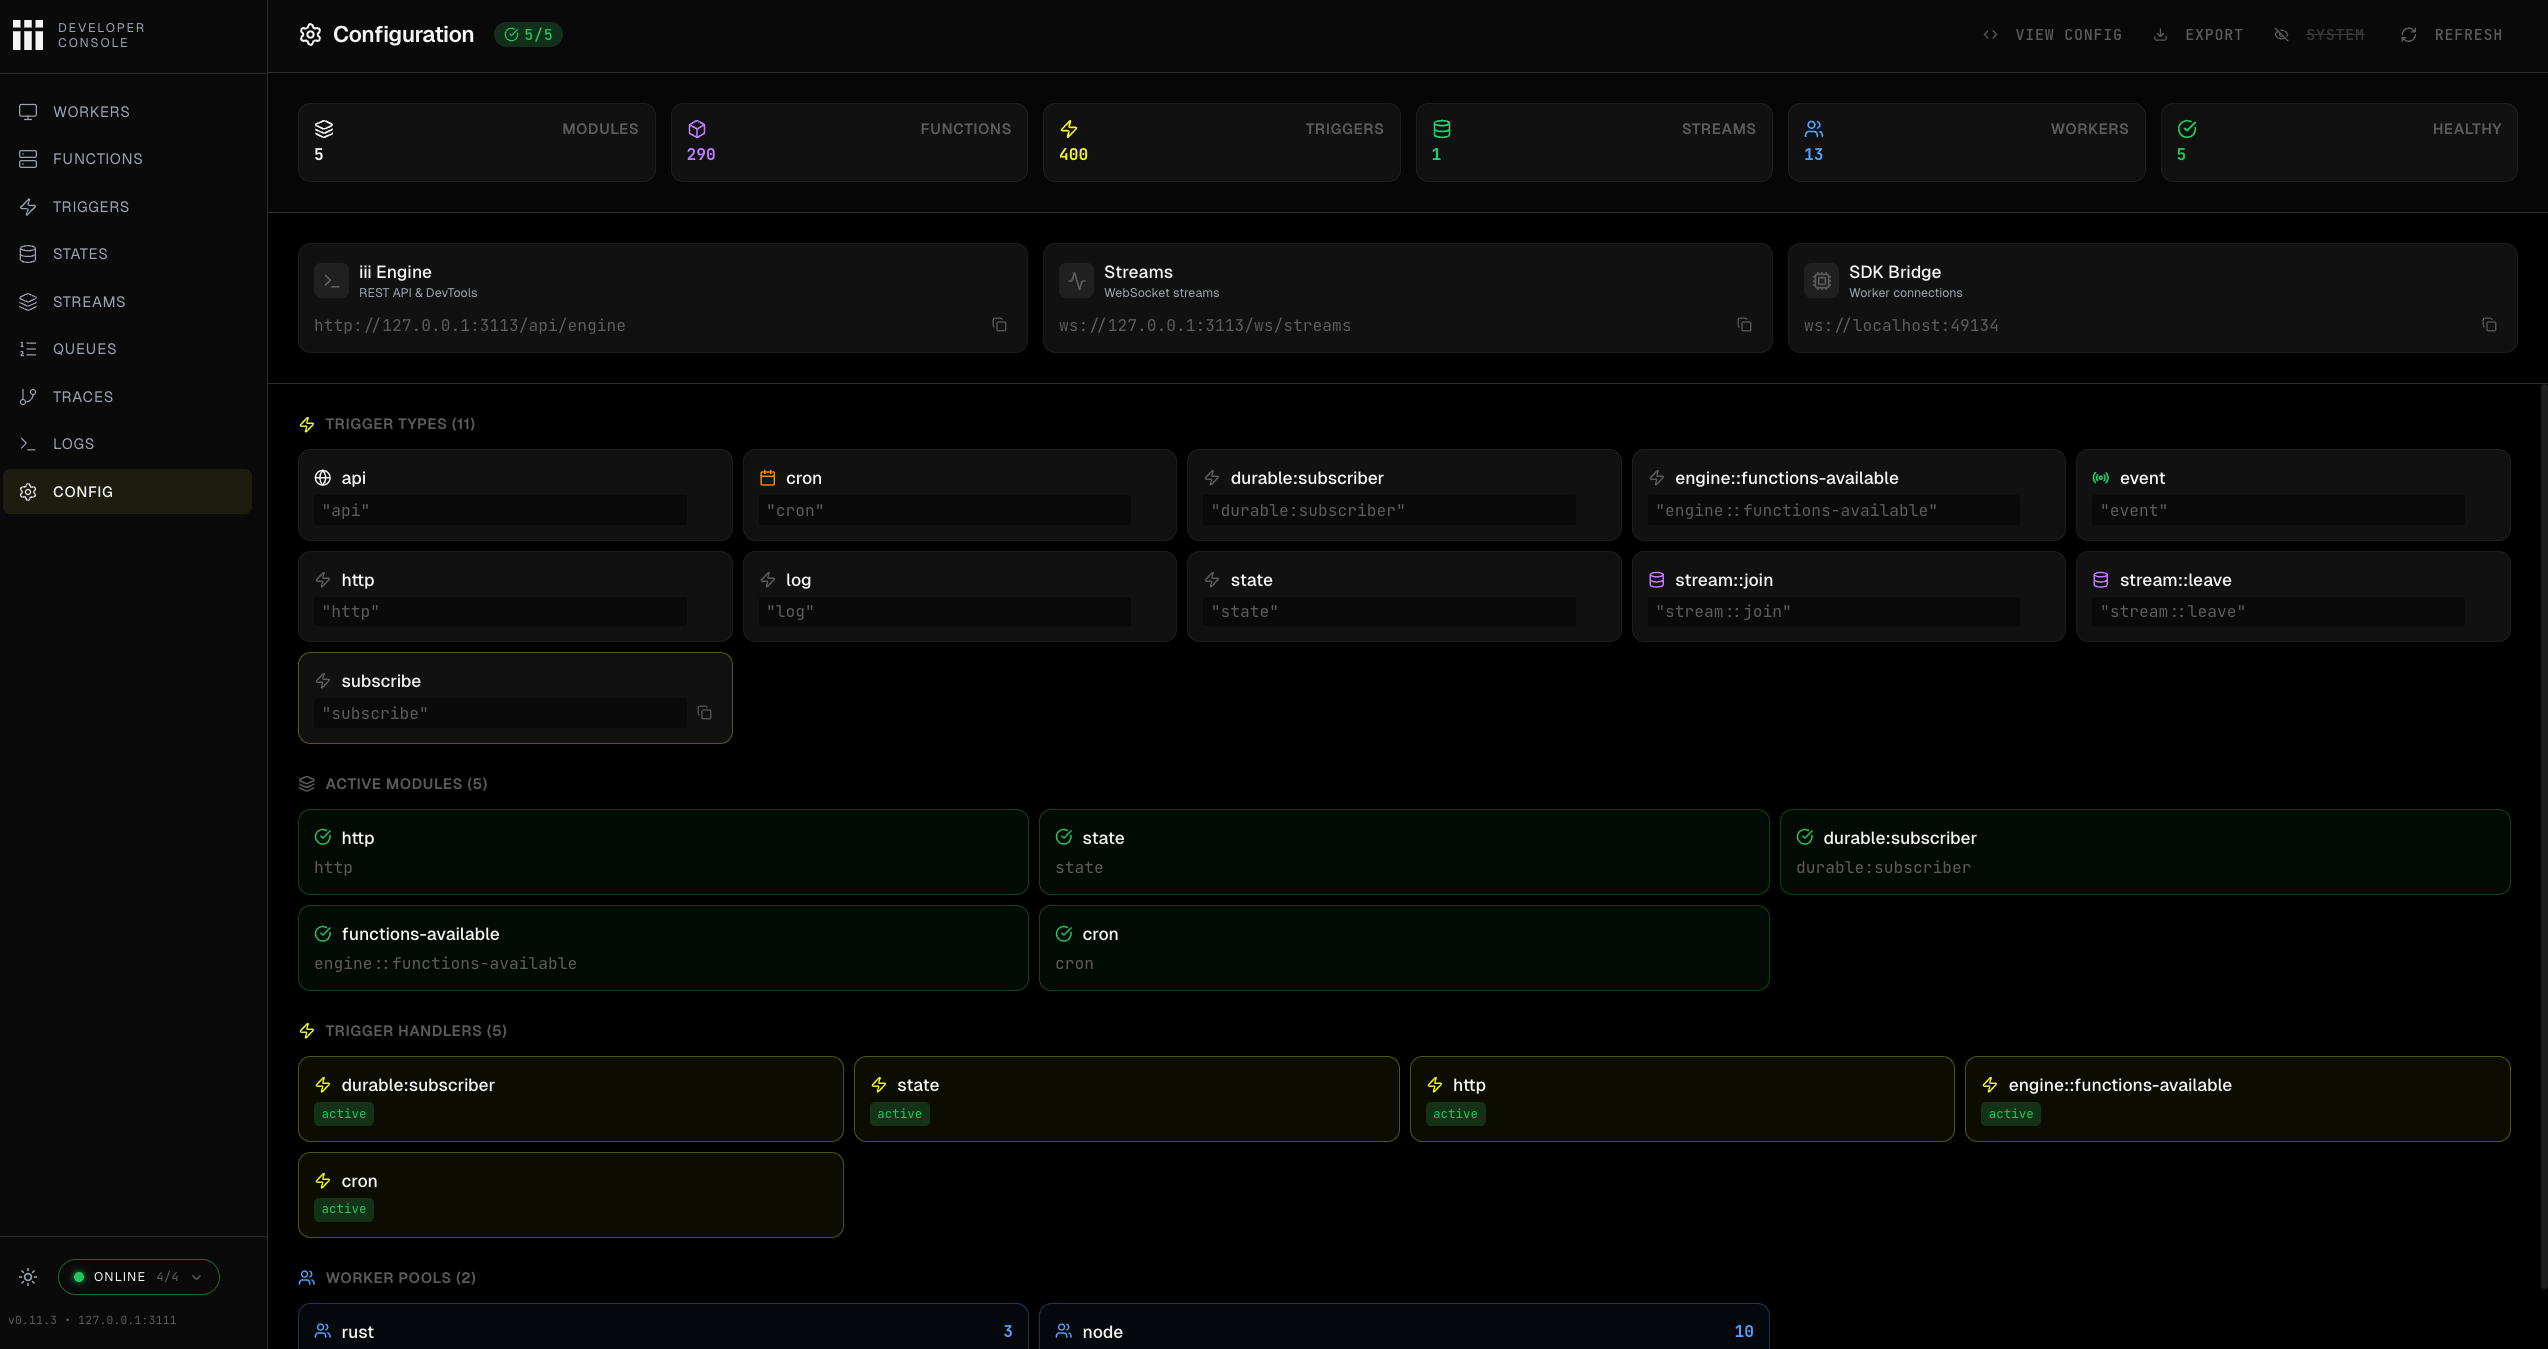This screenshot has width=2548, height=1349.
Task: Click the SDK Bridge chip icon
Action: pos(1821,281)
